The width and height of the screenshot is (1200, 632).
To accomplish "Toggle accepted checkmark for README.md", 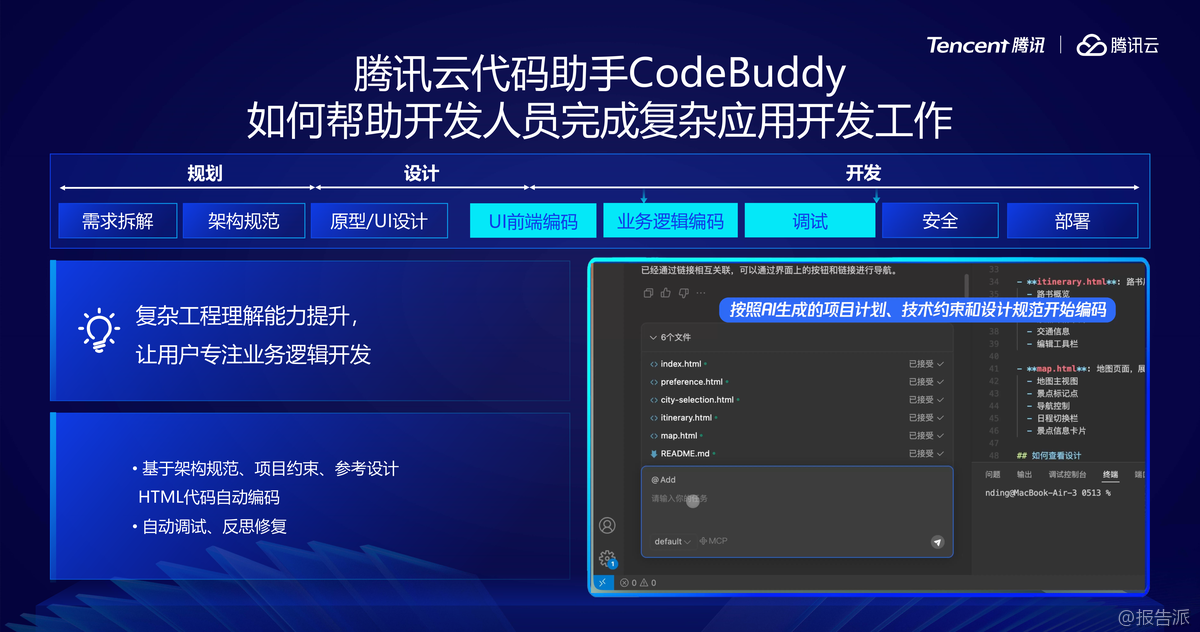I will pos(940,454).
